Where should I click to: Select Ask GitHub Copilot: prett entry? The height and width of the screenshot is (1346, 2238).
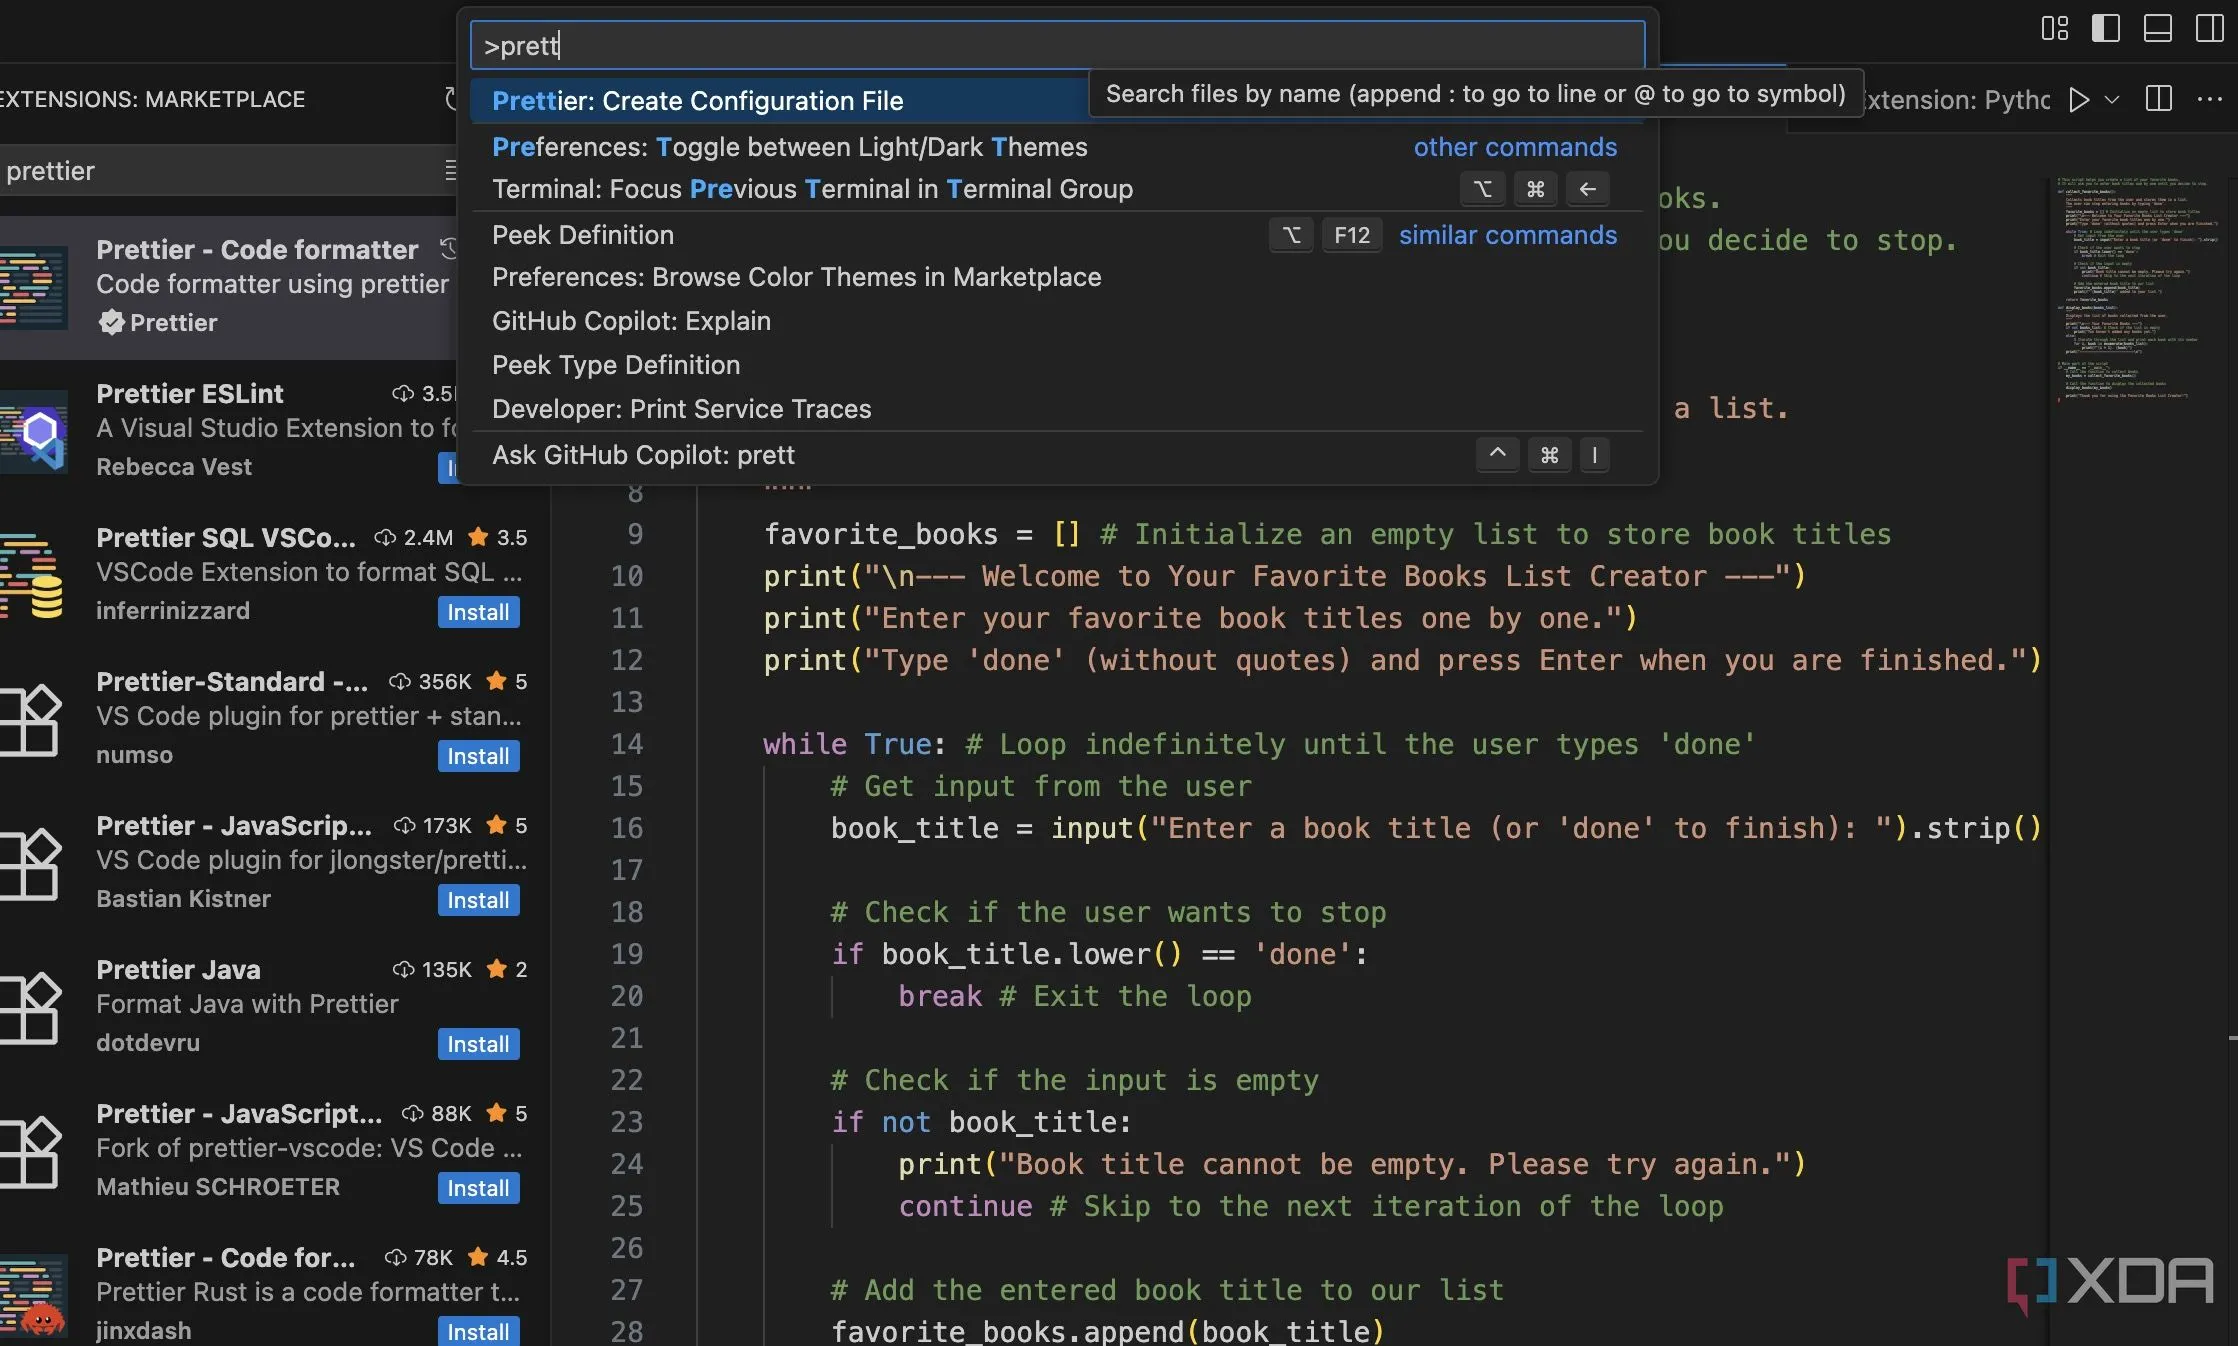pos(1057,455)
